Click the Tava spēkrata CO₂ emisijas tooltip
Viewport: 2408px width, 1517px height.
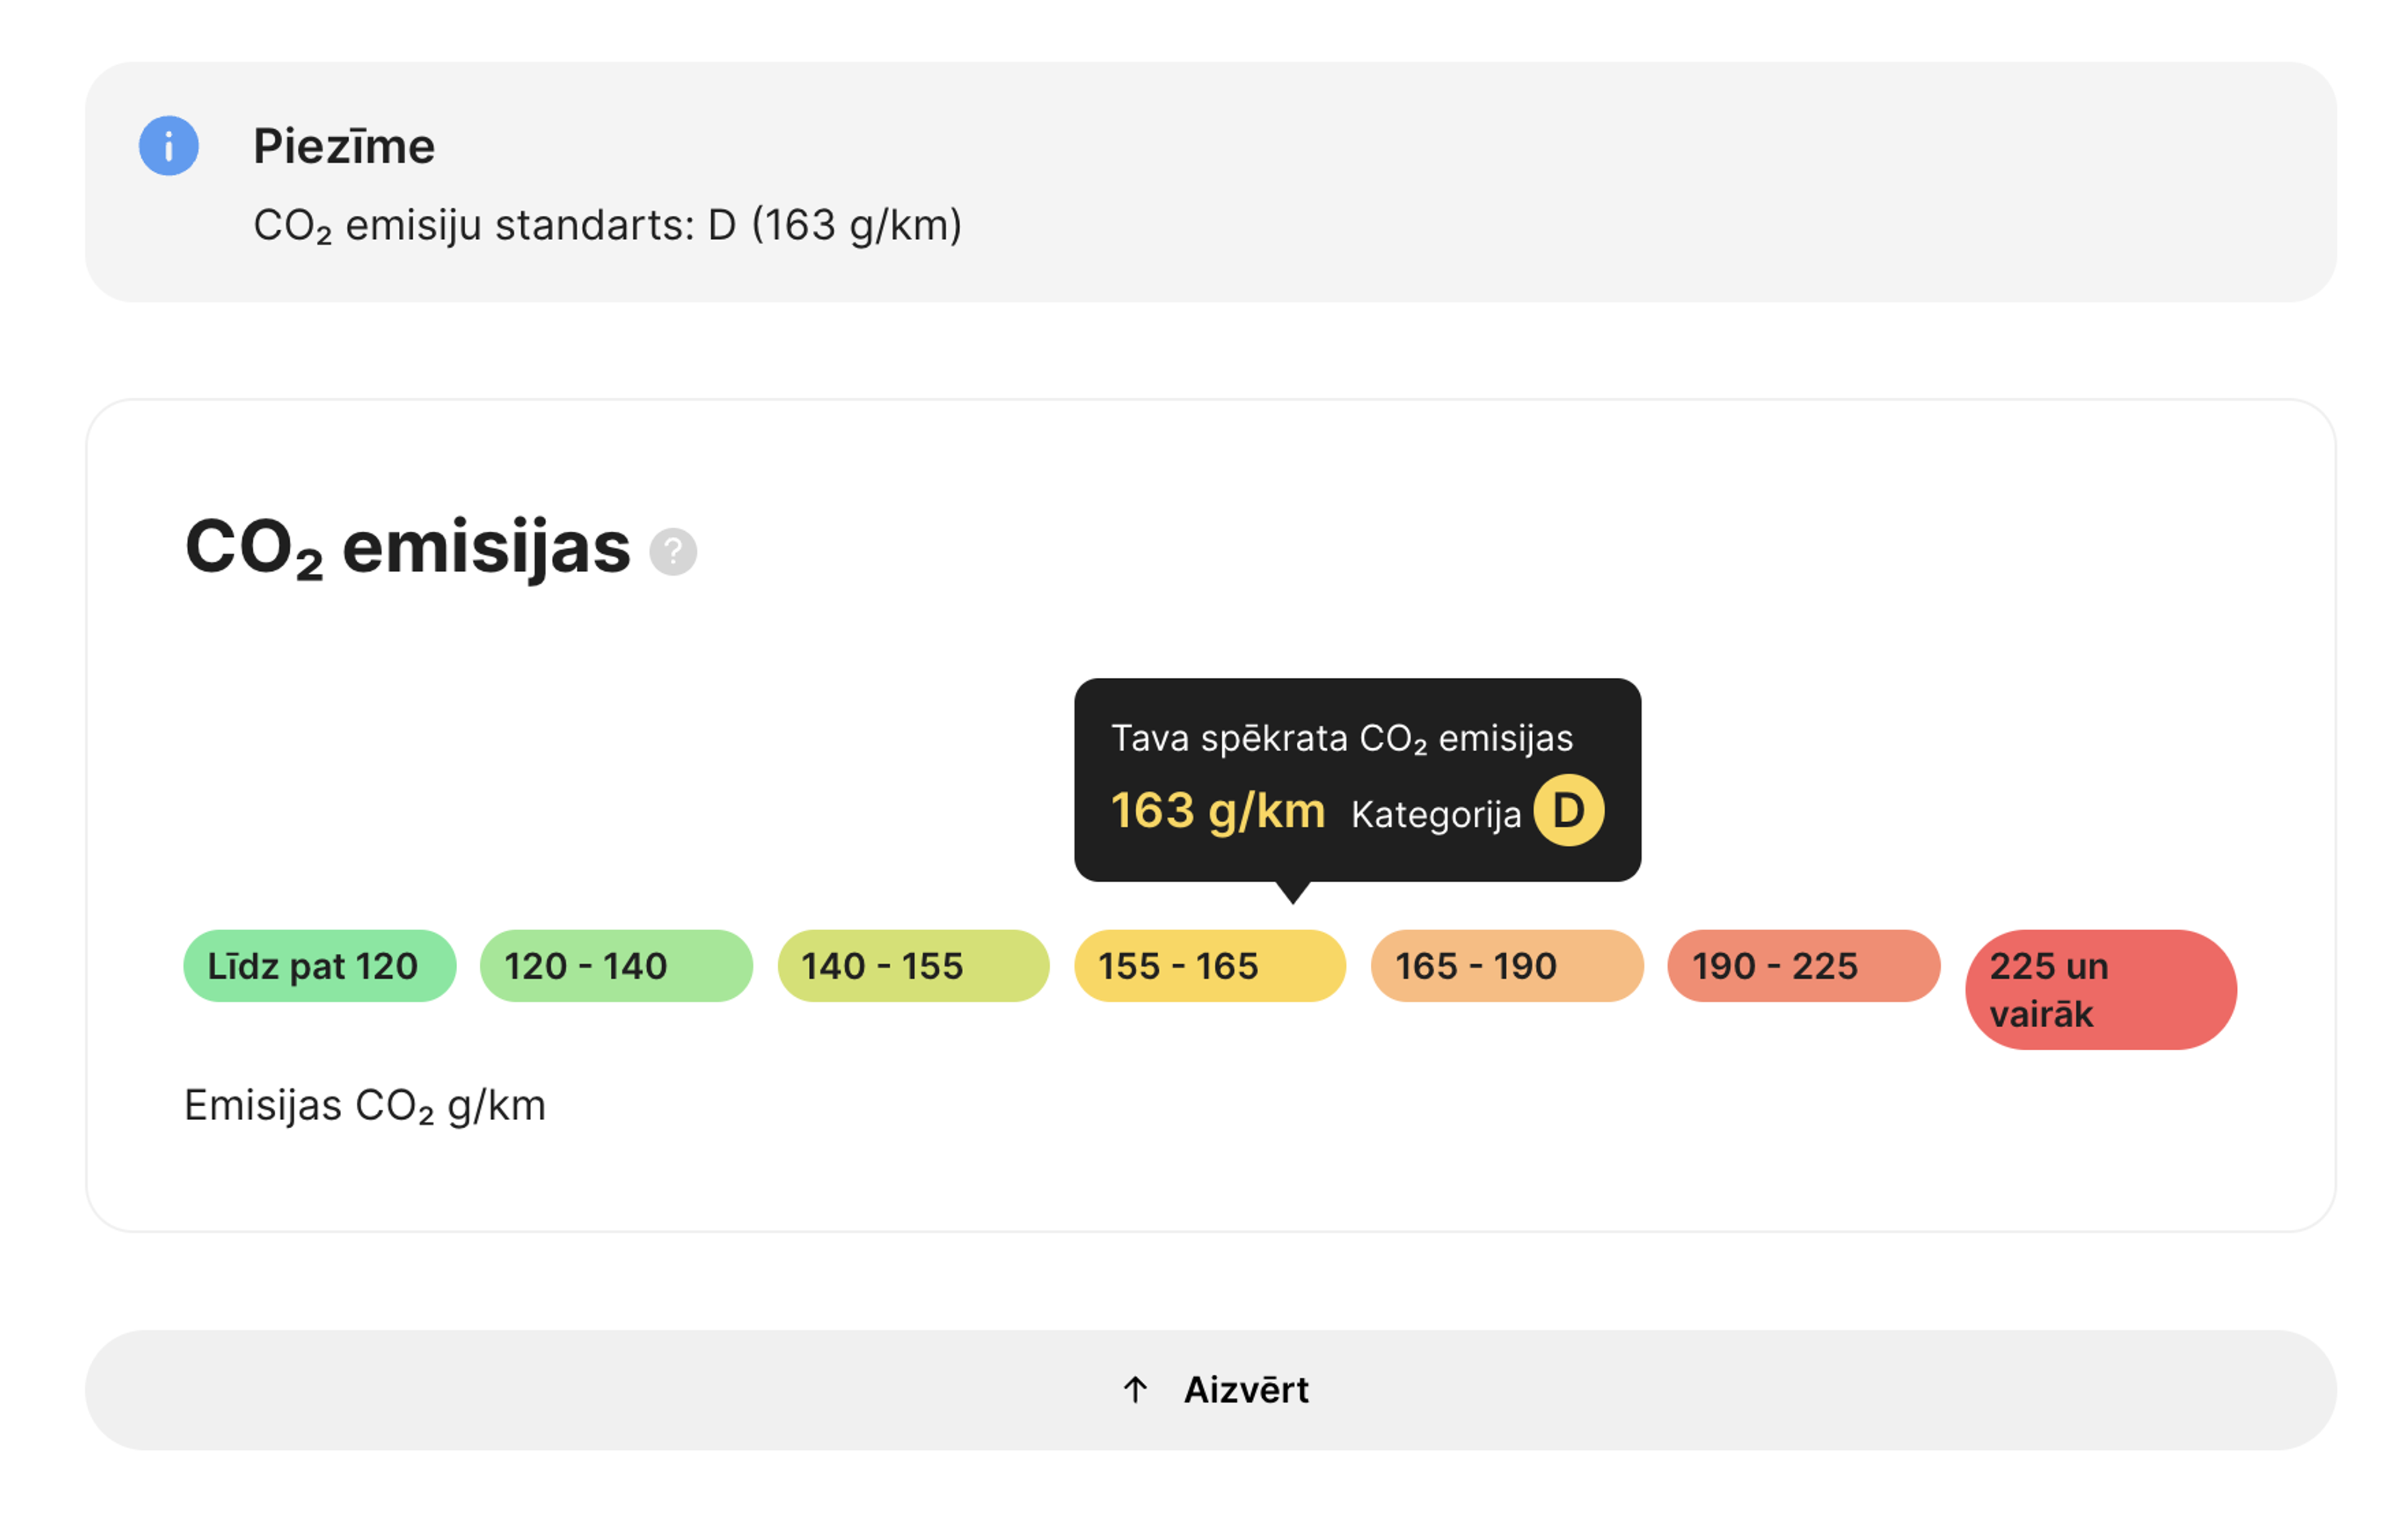[x=1358, y=780]
